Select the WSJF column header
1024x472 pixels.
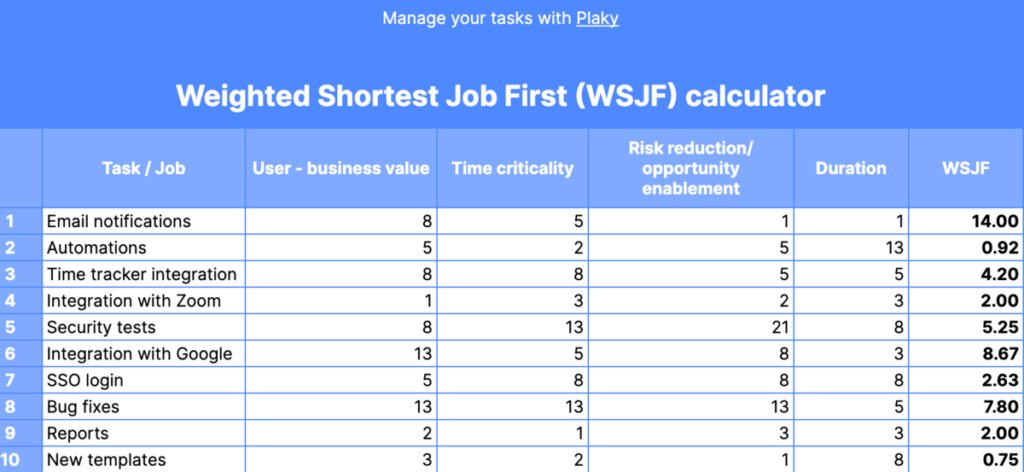coord(965,168)
